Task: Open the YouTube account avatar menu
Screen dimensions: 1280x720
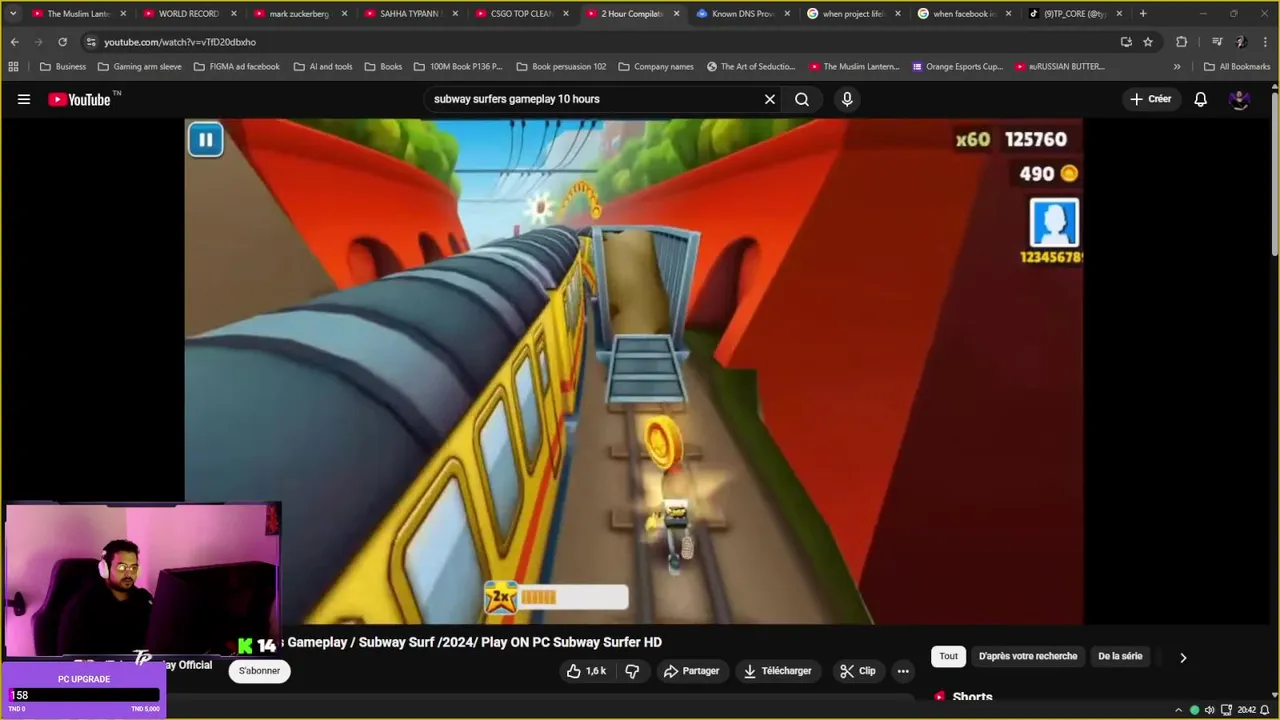Action: click(x=1239, y=99)
